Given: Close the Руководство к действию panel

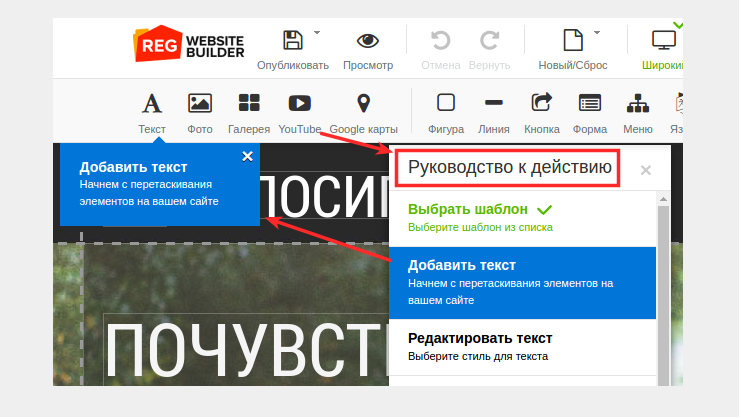Looking at the screenshot, I should (x=646, y=170).
